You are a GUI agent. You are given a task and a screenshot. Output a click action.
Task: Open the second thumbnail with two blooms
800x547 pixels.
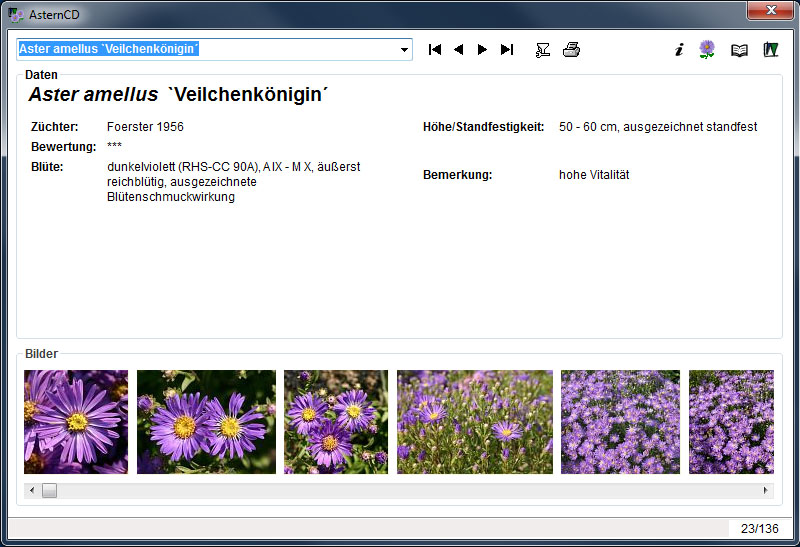point(206,422)
